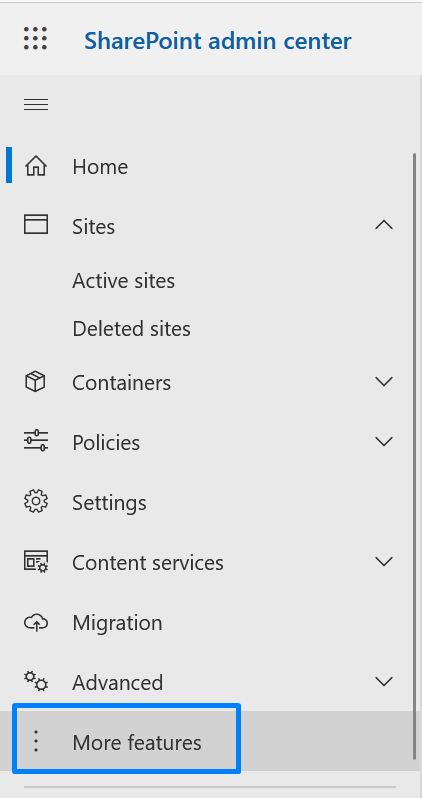Click the SharePoint admin center title
The height and width of the screenshot is (798, 422).
(218, 41)
